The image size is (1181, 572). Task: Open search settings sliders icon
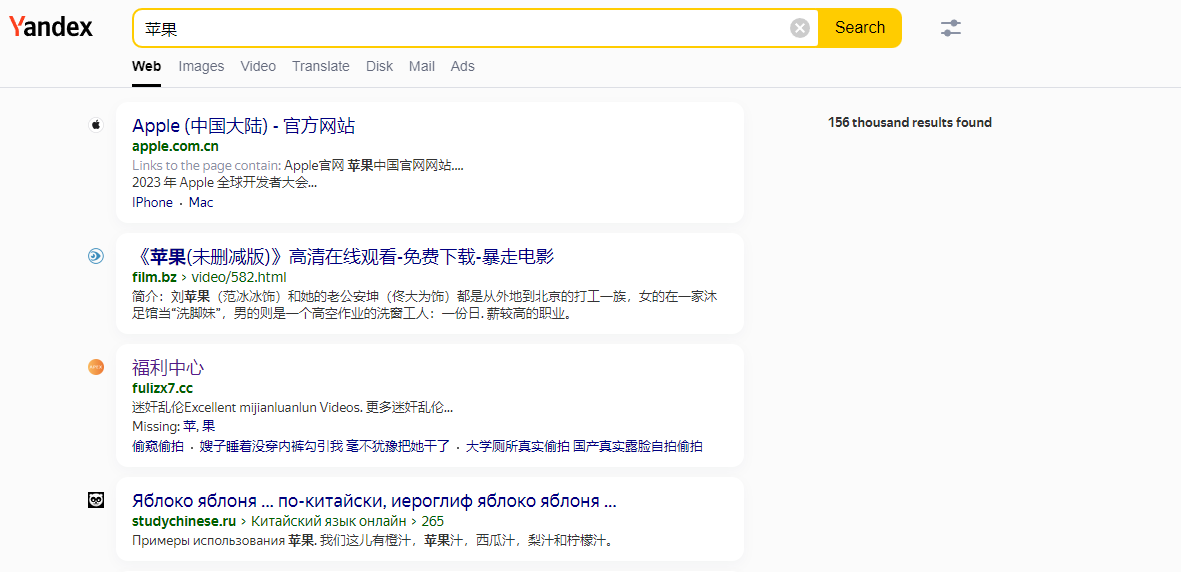point(951,28)
